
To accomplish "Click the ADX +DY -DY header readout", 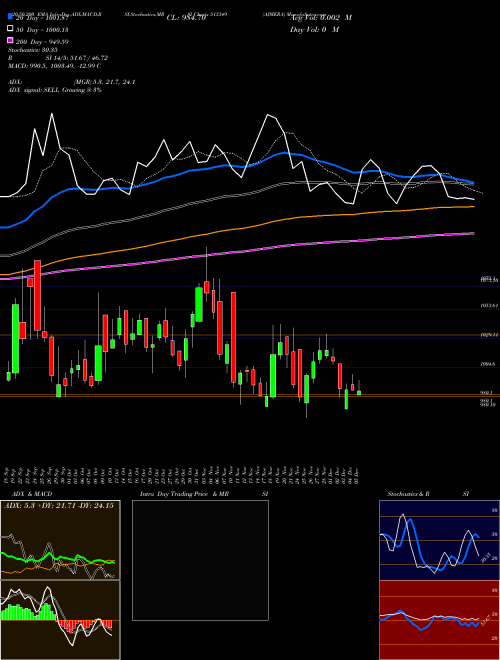I will [x=59, y=506].
